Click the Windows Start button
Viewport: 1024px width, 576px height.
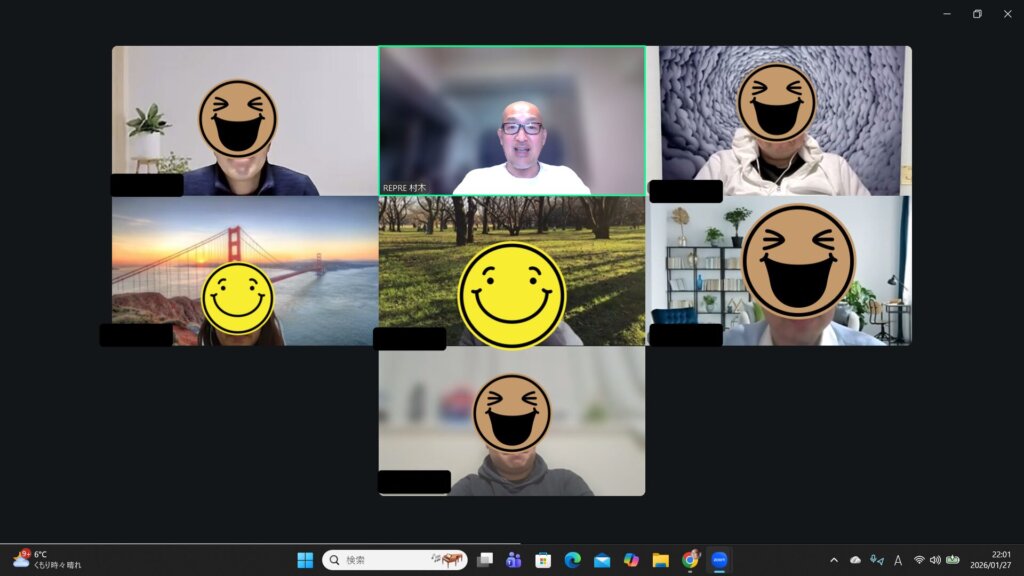pos(305,560)
